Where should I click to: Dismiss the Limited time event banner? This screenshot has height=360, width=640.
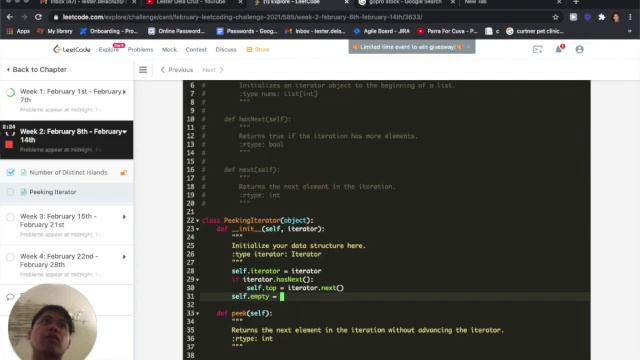point(469,47)
